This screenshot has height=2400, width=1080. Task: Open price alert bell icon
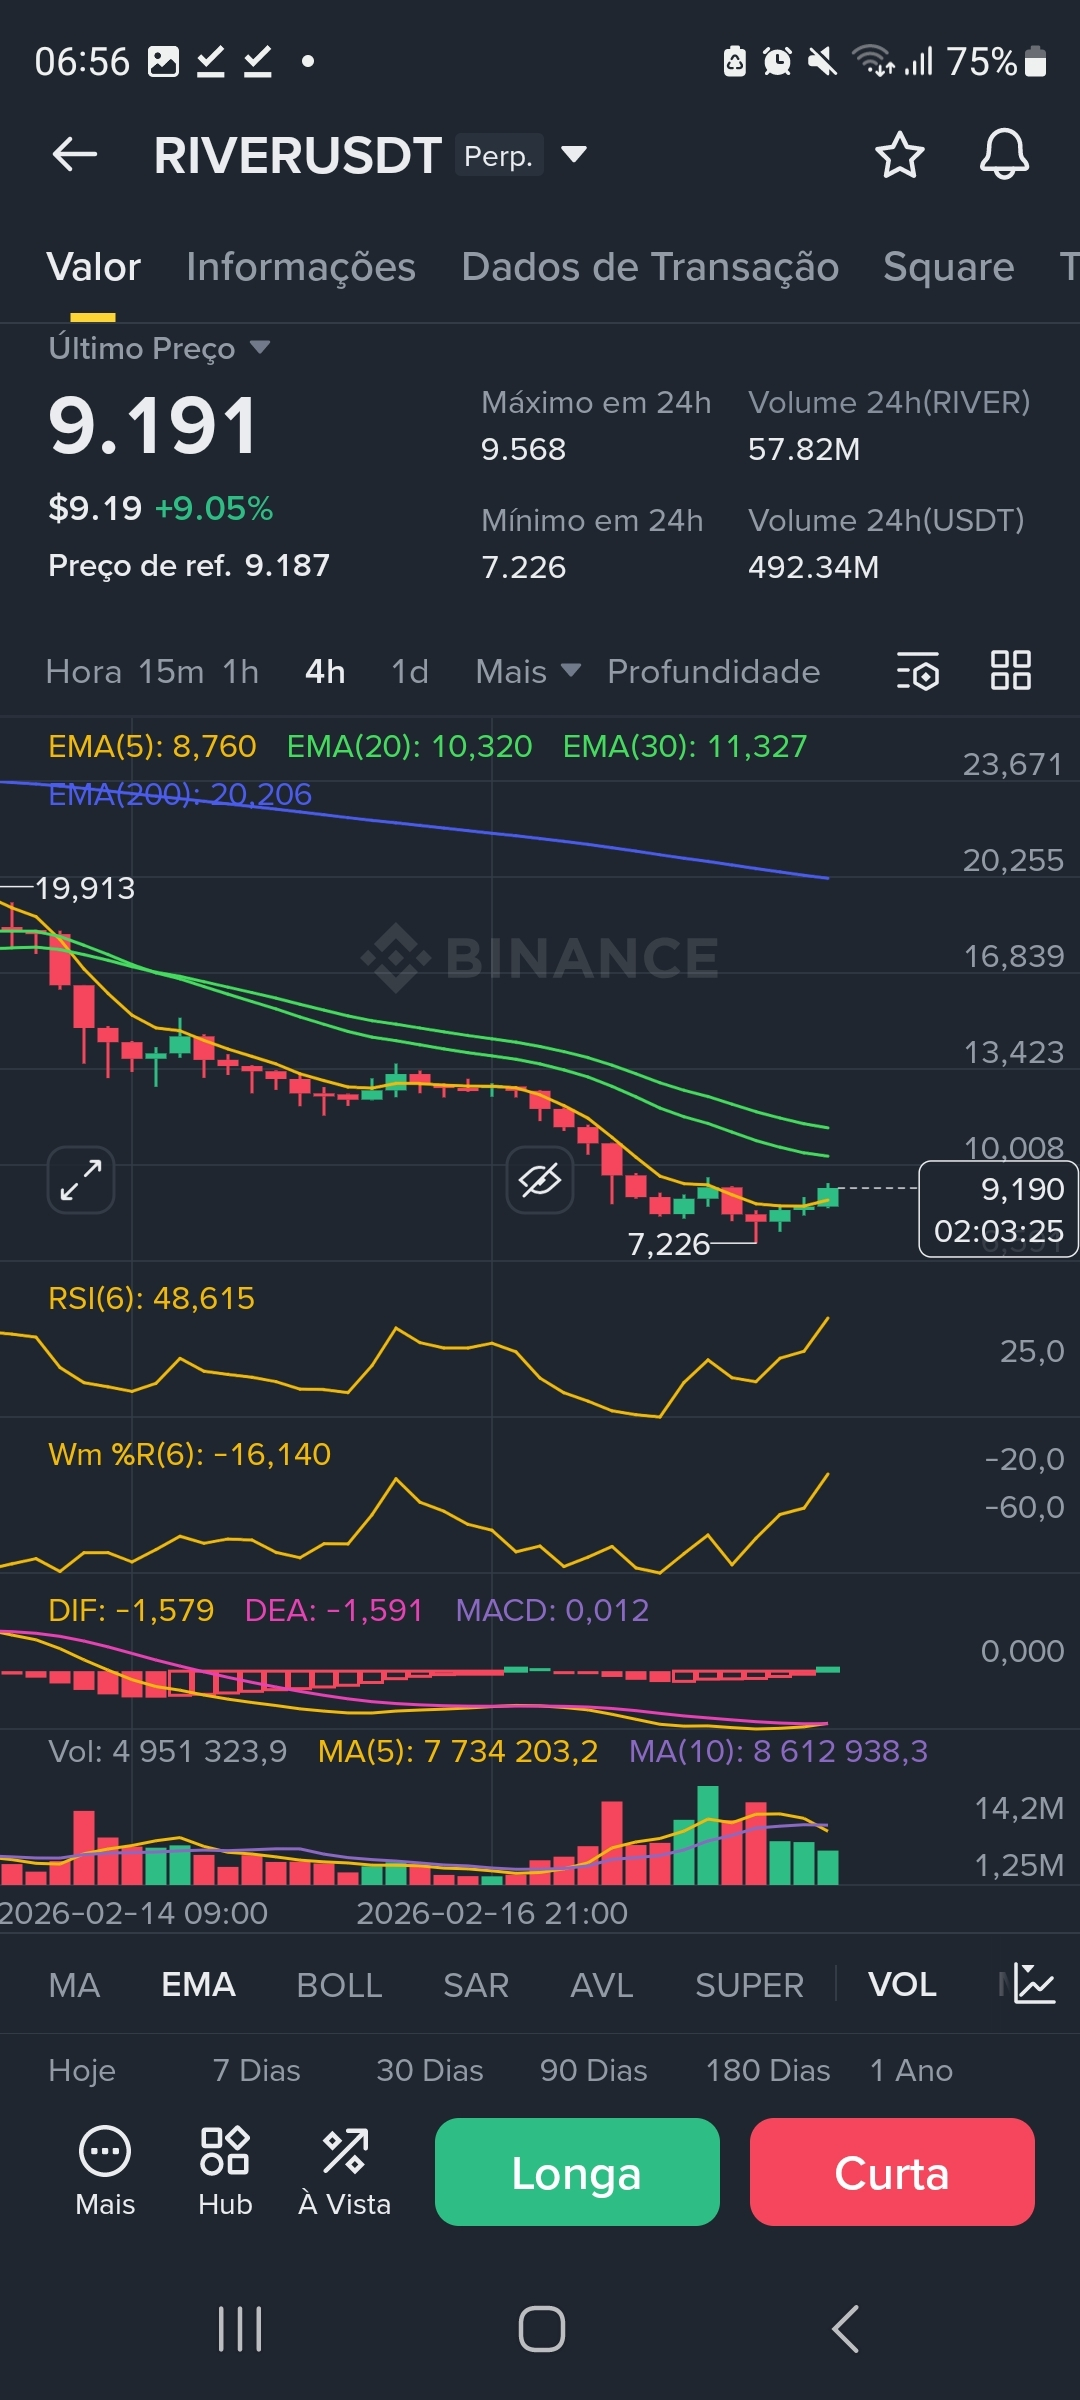click(x=1004, y=155)
